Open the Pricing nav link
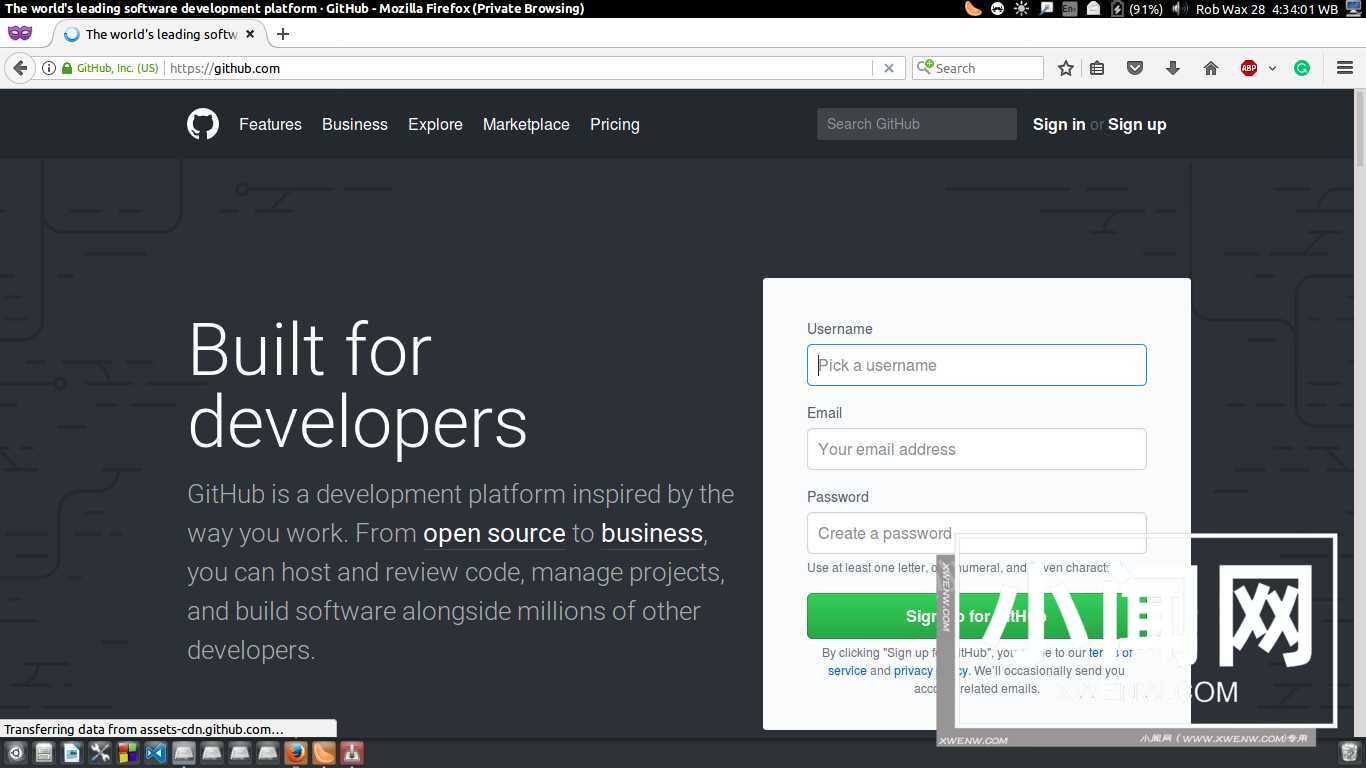This screenshot has width=1366, height=768. [x=615, y=124]
